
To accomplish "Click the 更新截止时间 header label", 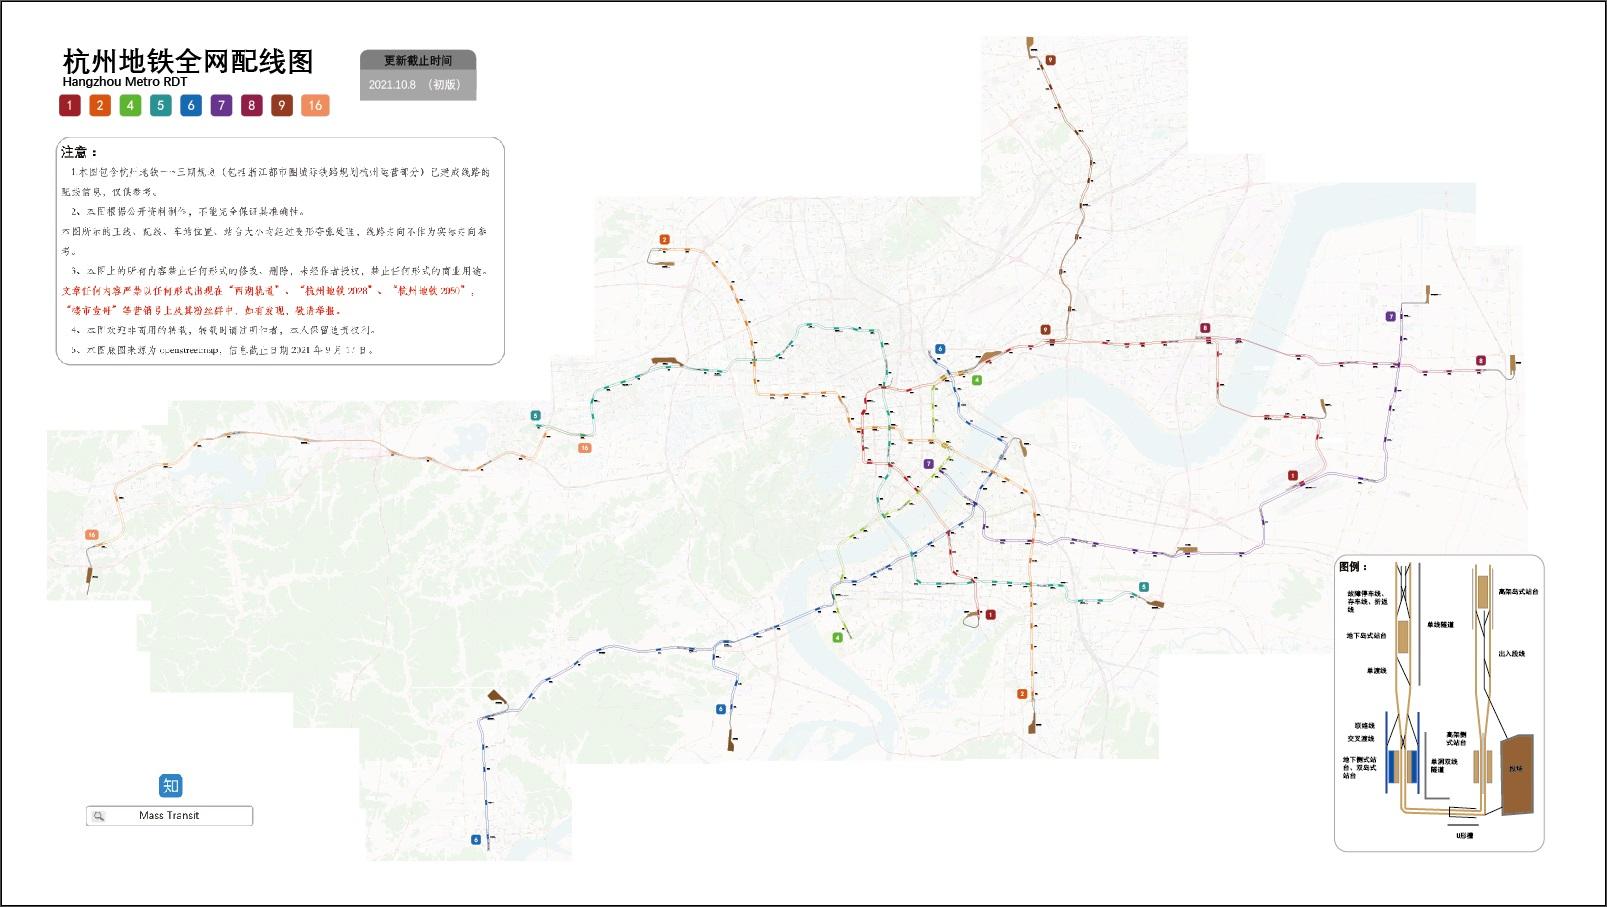I will point(418,60).
